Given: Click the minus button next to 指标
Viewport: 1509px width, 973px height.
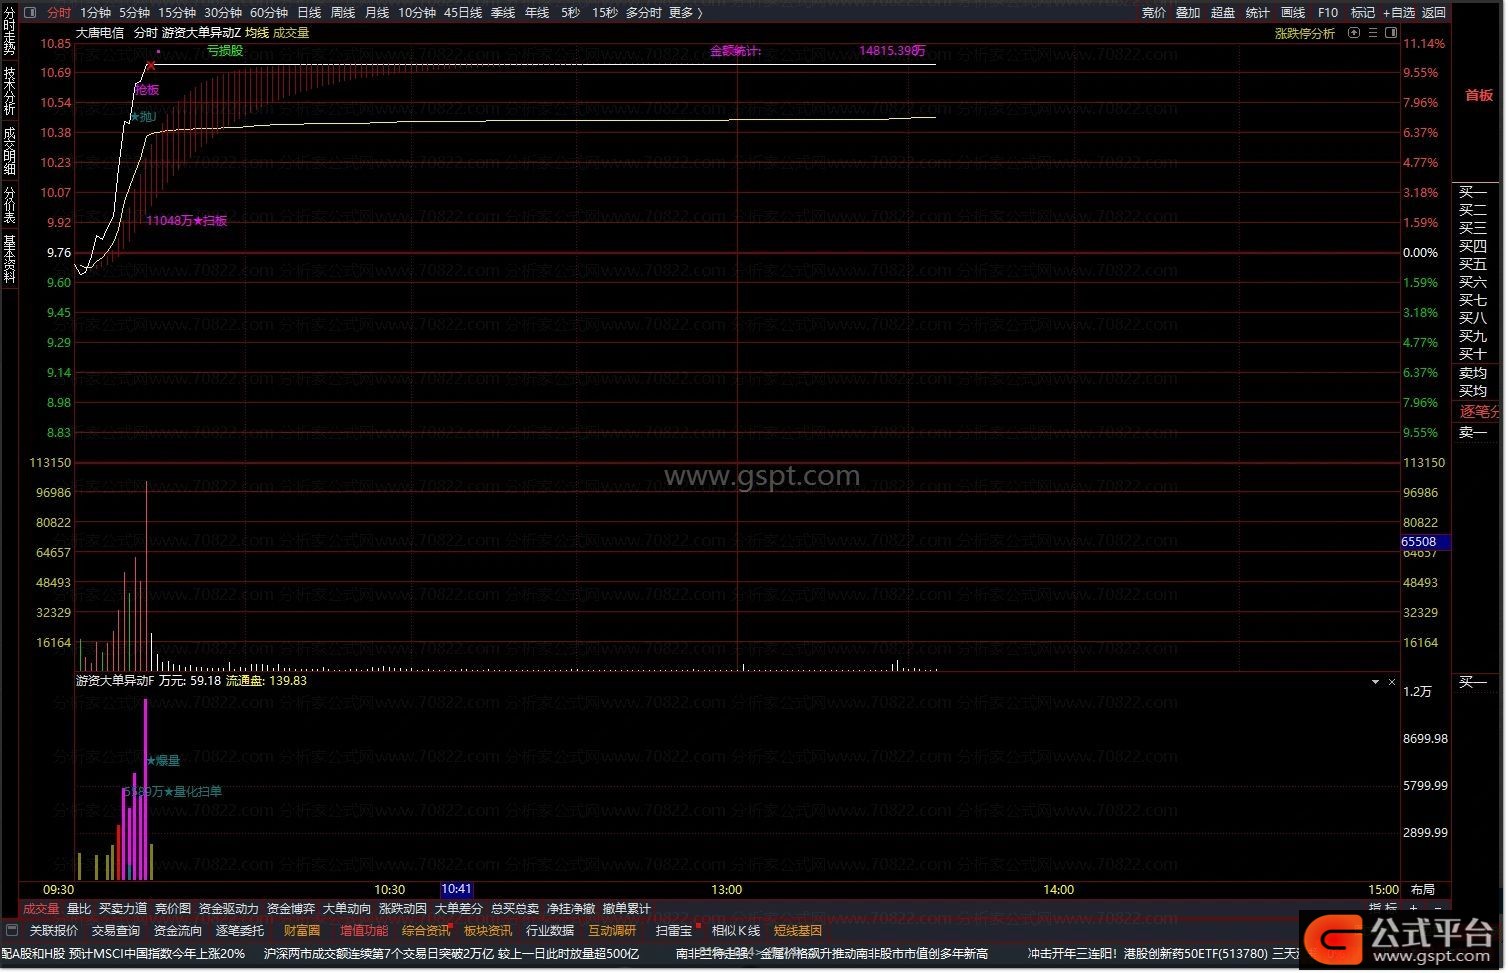Looking at the screenshot, I should pos(1439,909).
